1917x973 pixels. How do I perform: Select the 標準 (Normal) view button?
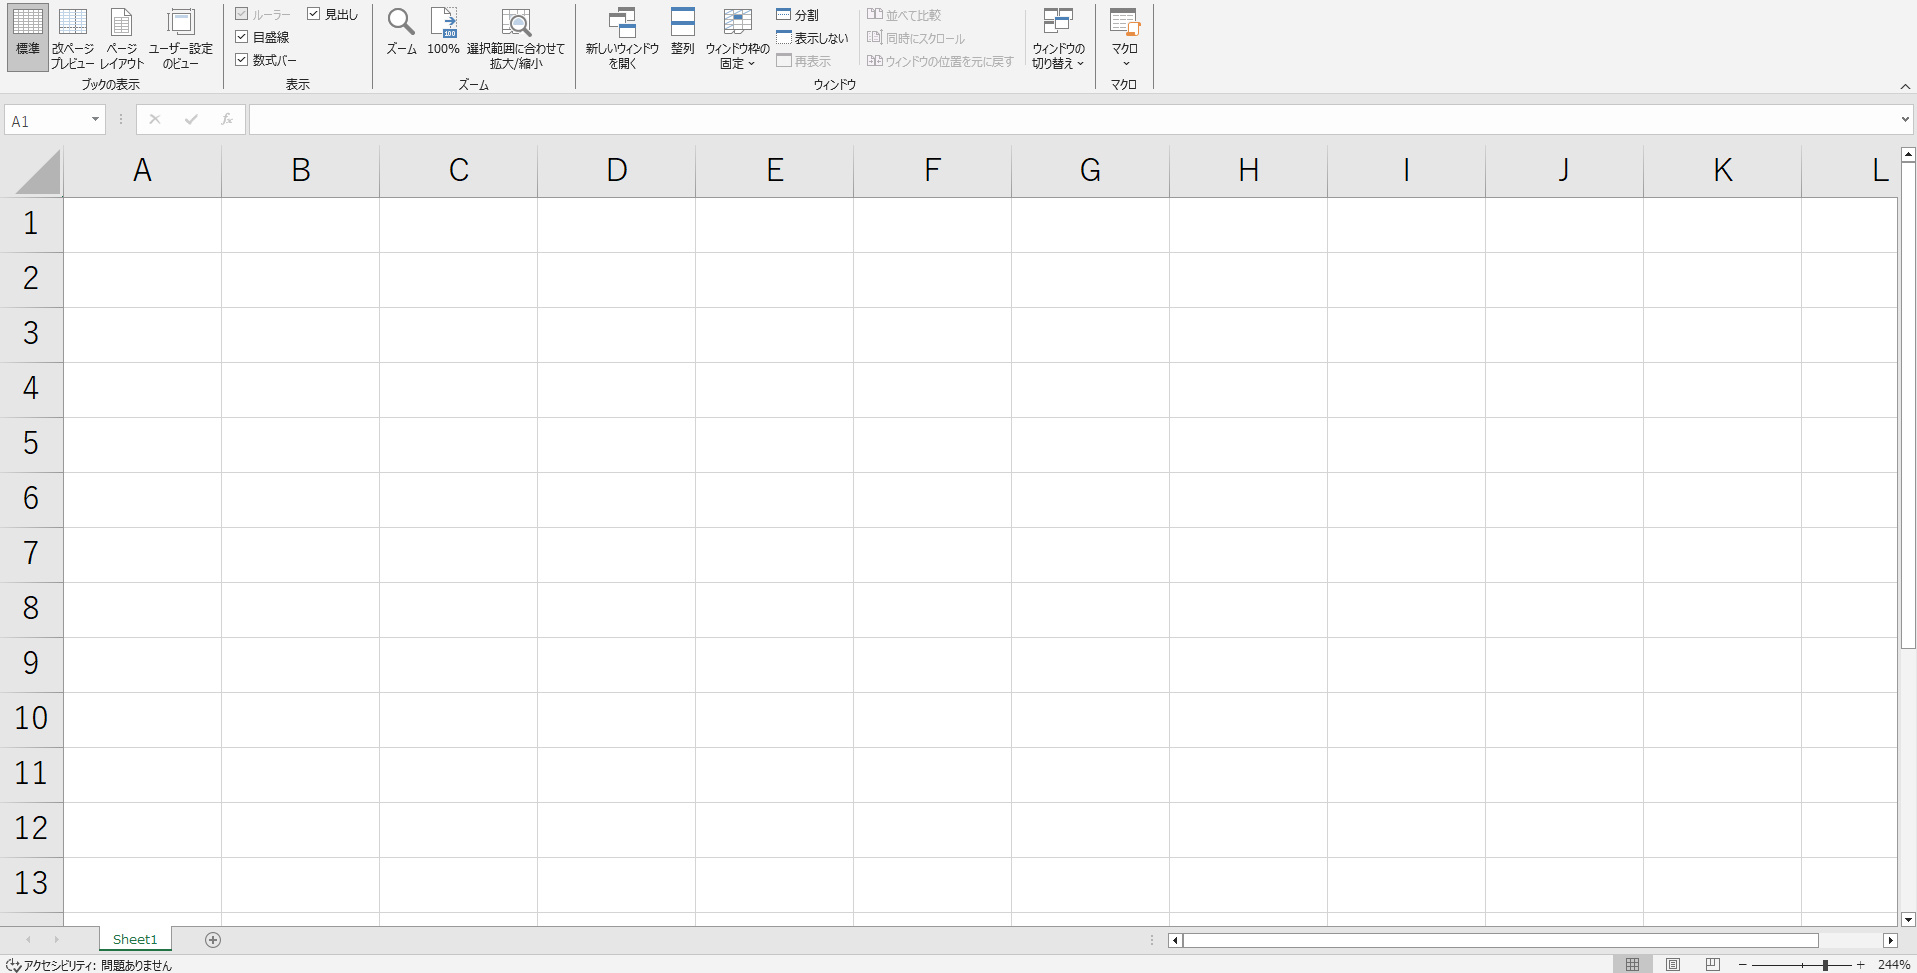pos(28,37)
